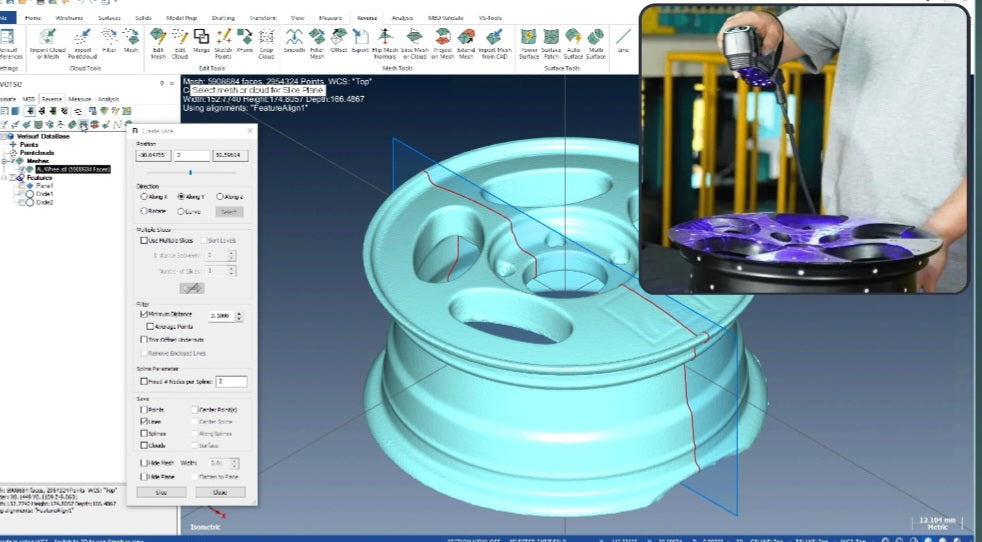Click the Project on Mesh tool
Screen dimensions: 982x542
coord(443,44)
